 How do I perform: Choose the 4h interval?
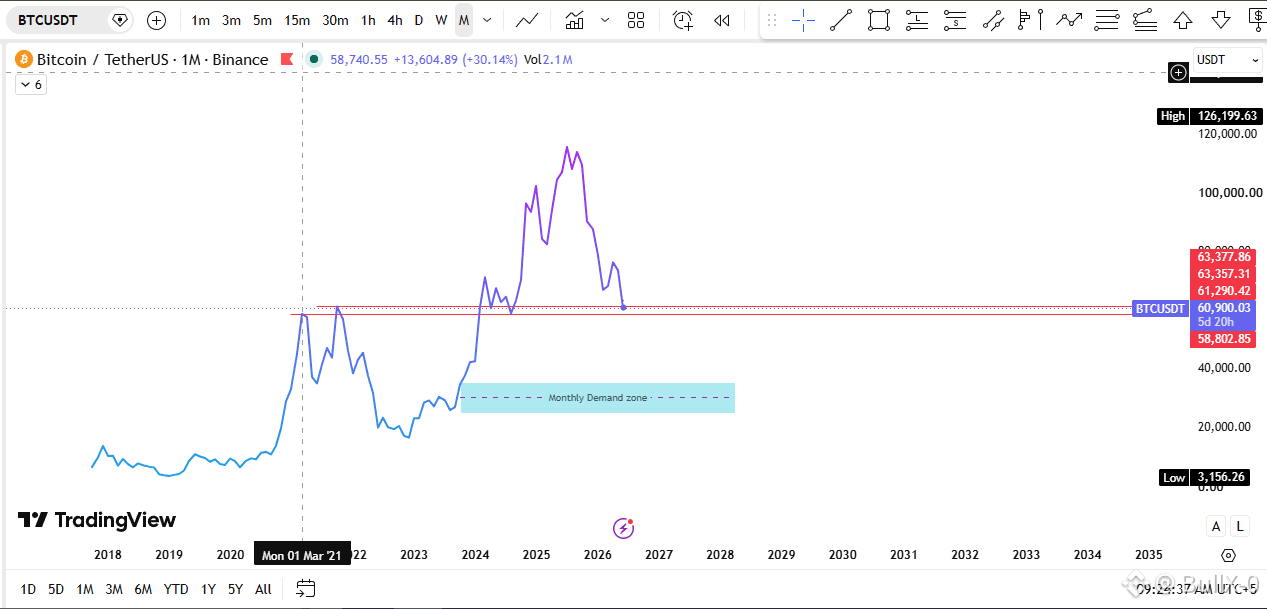(x=395, y=20)
